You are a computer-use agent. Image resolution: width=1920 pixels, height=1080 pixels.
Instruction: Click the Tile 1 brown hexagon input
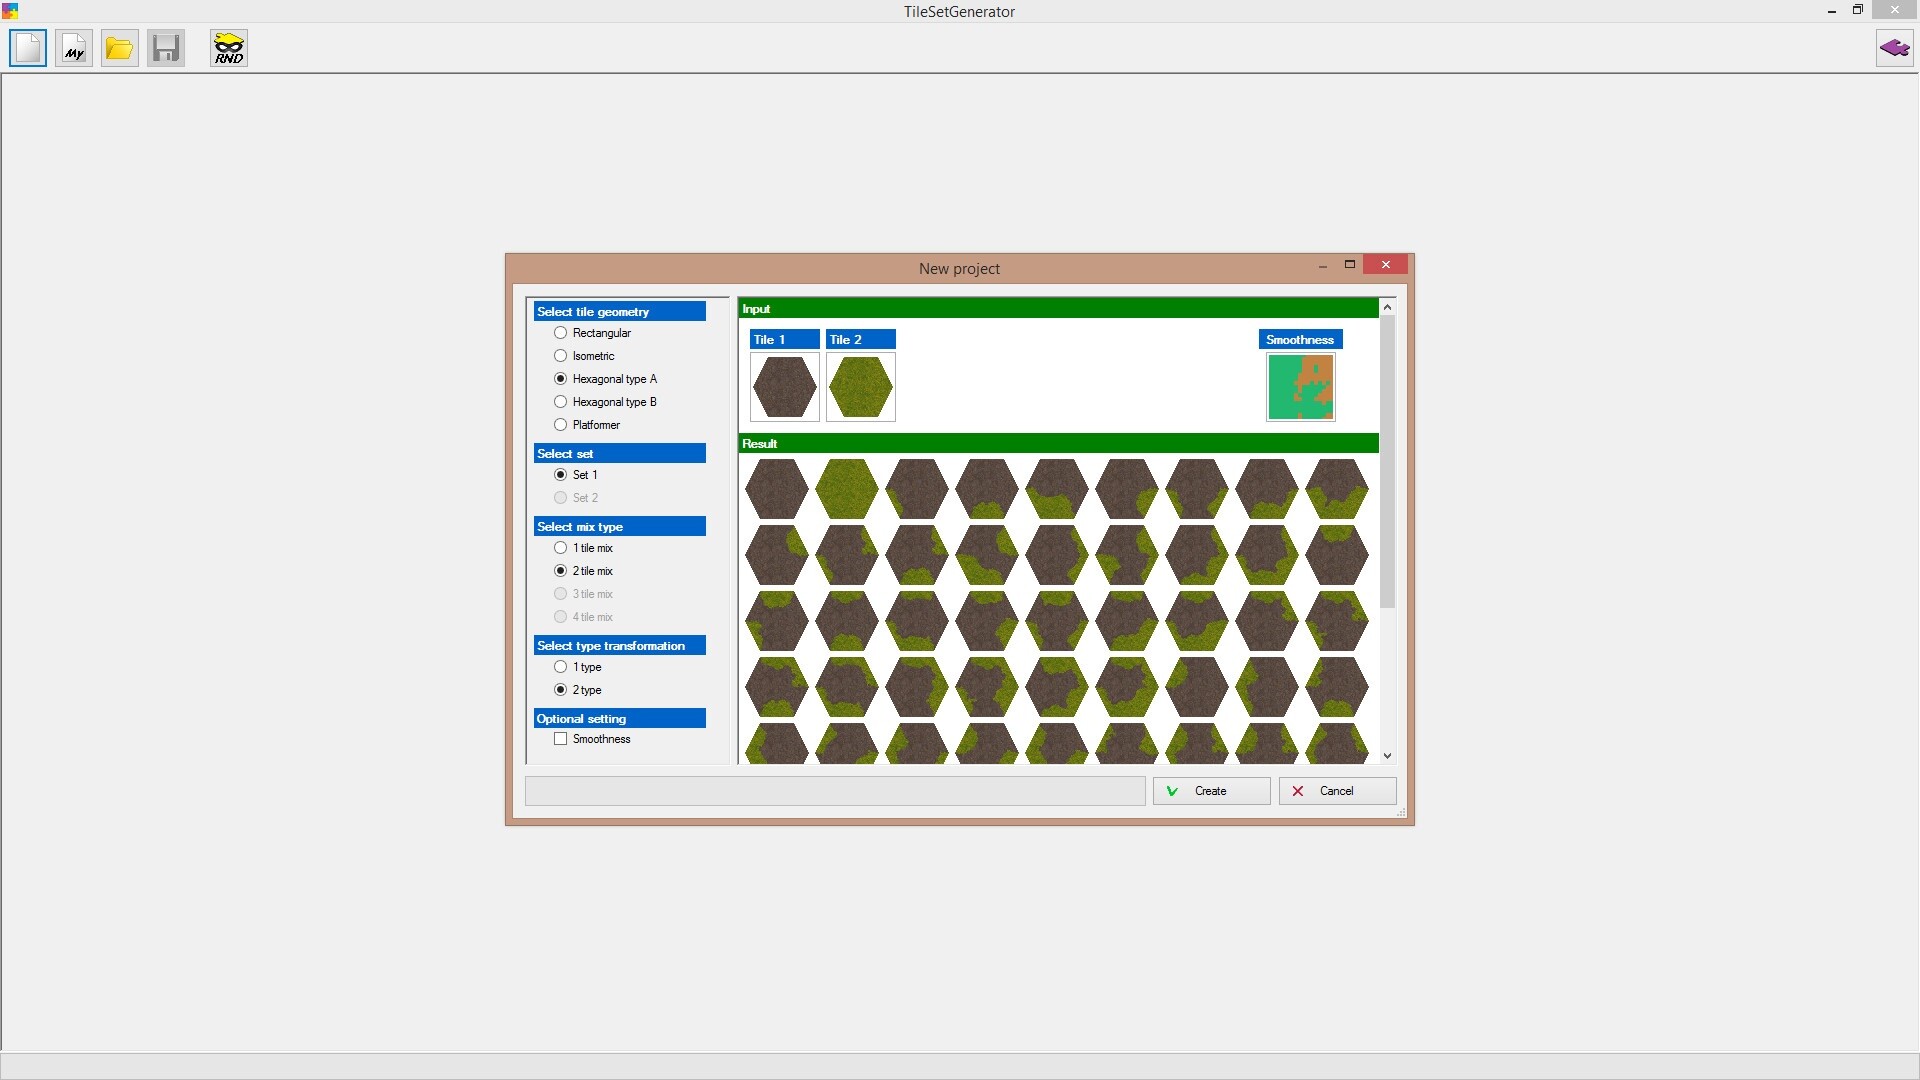[x=784, y=387]
